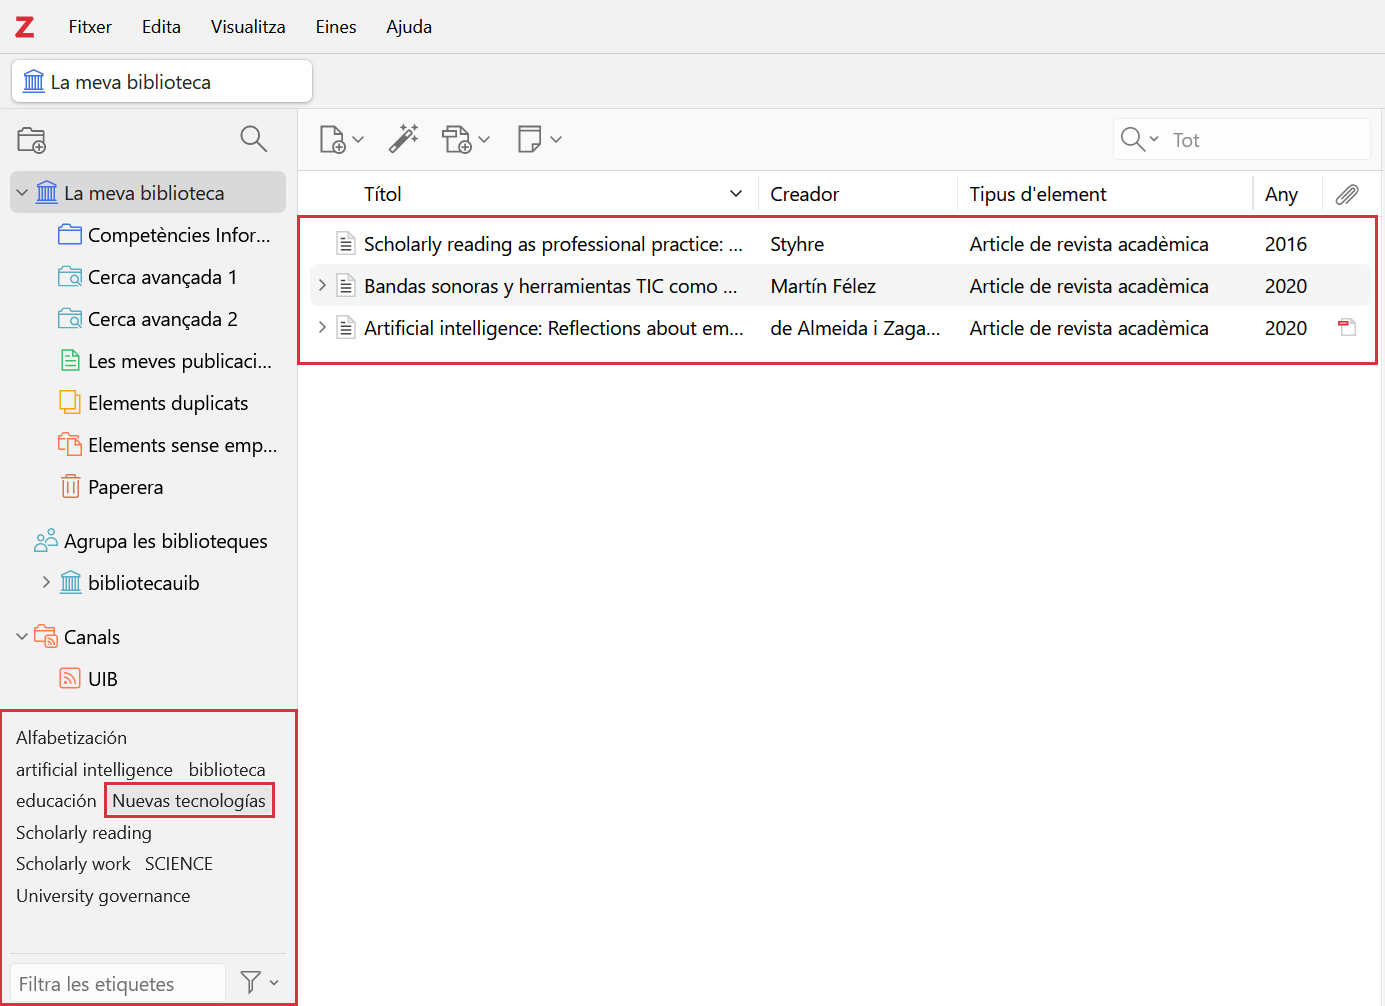1385x1006 pixels.
Task: Click the Tot search input field
Action: pos(1267,140)
